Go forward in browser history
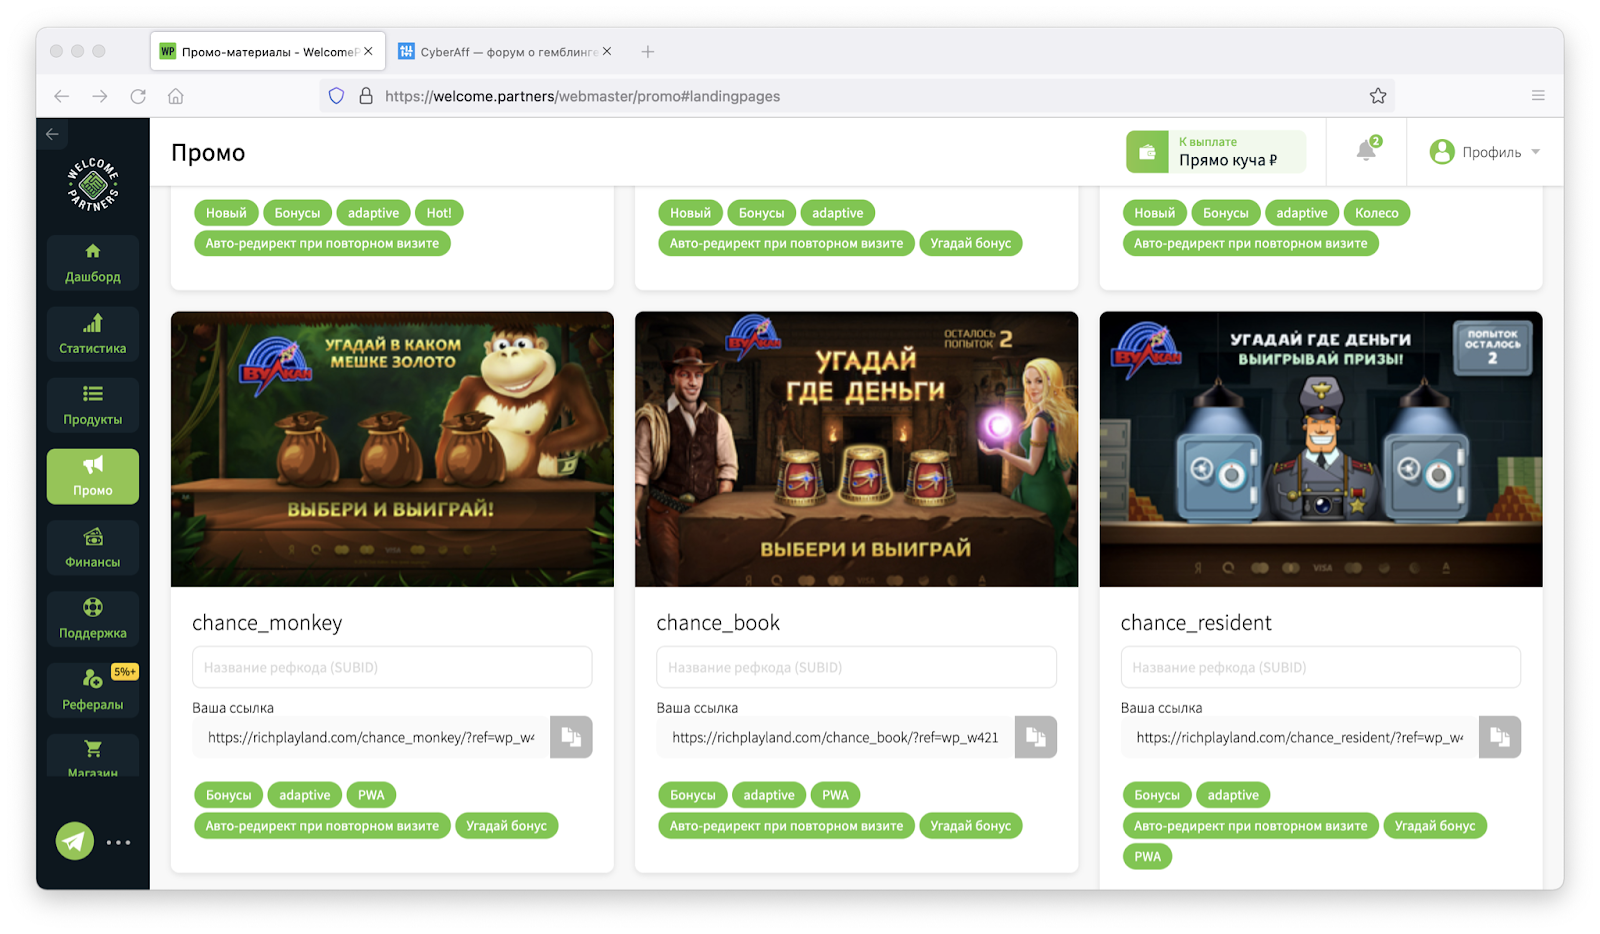The height and width of the screenshot is (934, 1600). tap(100, 96)
